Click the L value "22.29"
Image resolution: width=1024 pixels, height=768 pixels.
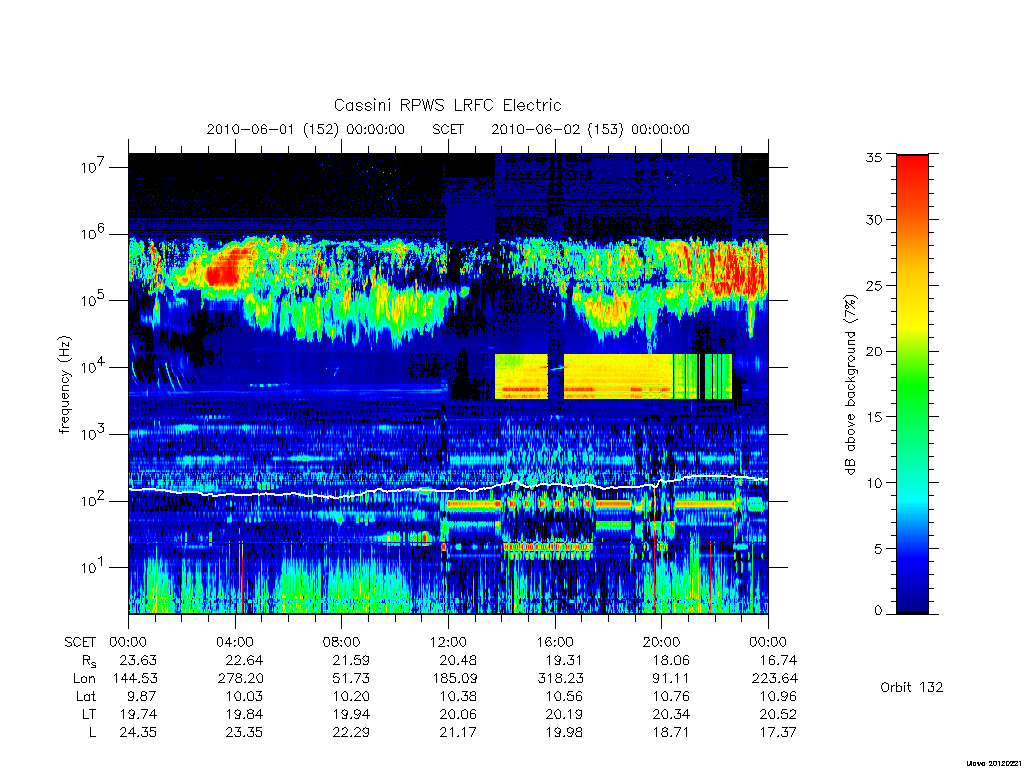coord(351,733)
